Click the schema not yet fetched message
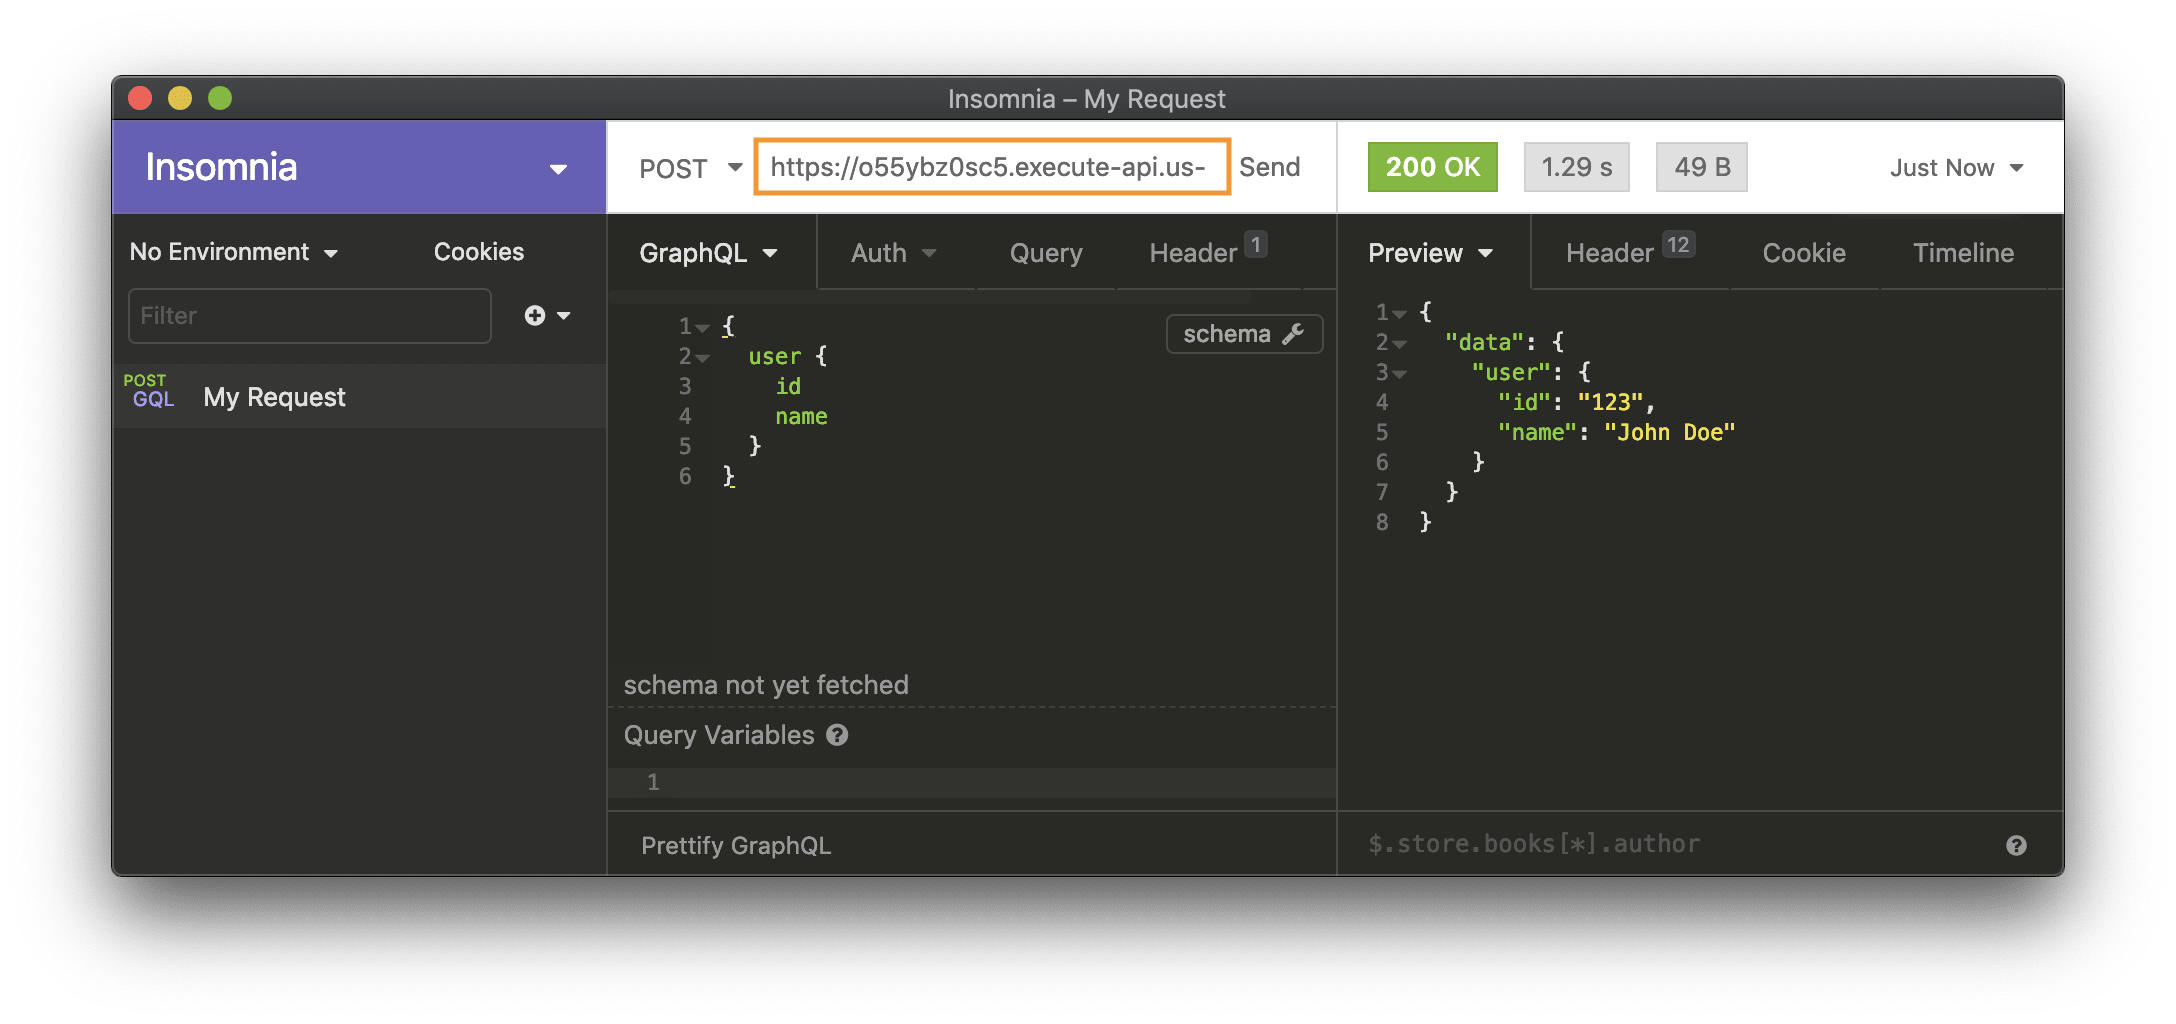The height and width of the screenshot is (1024, 2176). coord(766,685)
